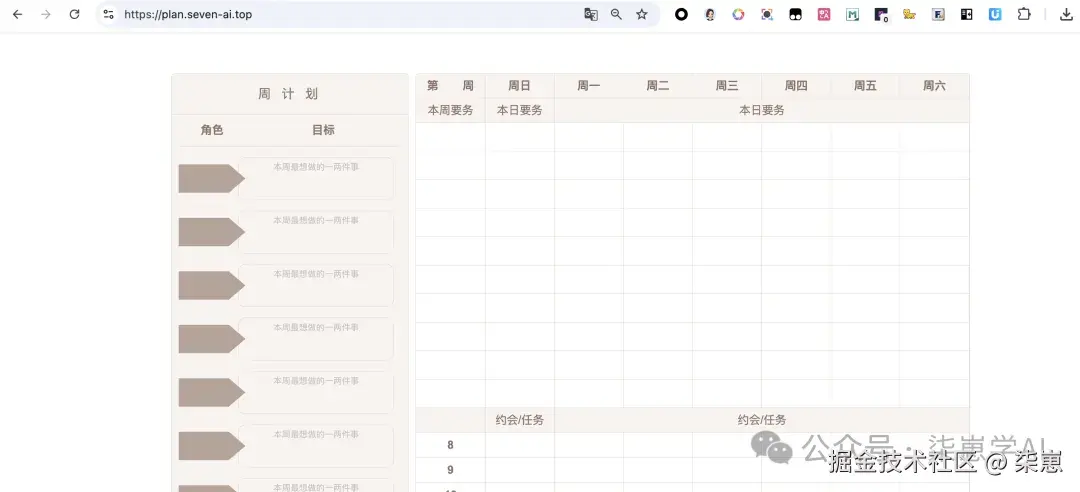This screenshot has height=492, width=1080.
Task: Open the black ring extension icon
Action: pos(681,14)
